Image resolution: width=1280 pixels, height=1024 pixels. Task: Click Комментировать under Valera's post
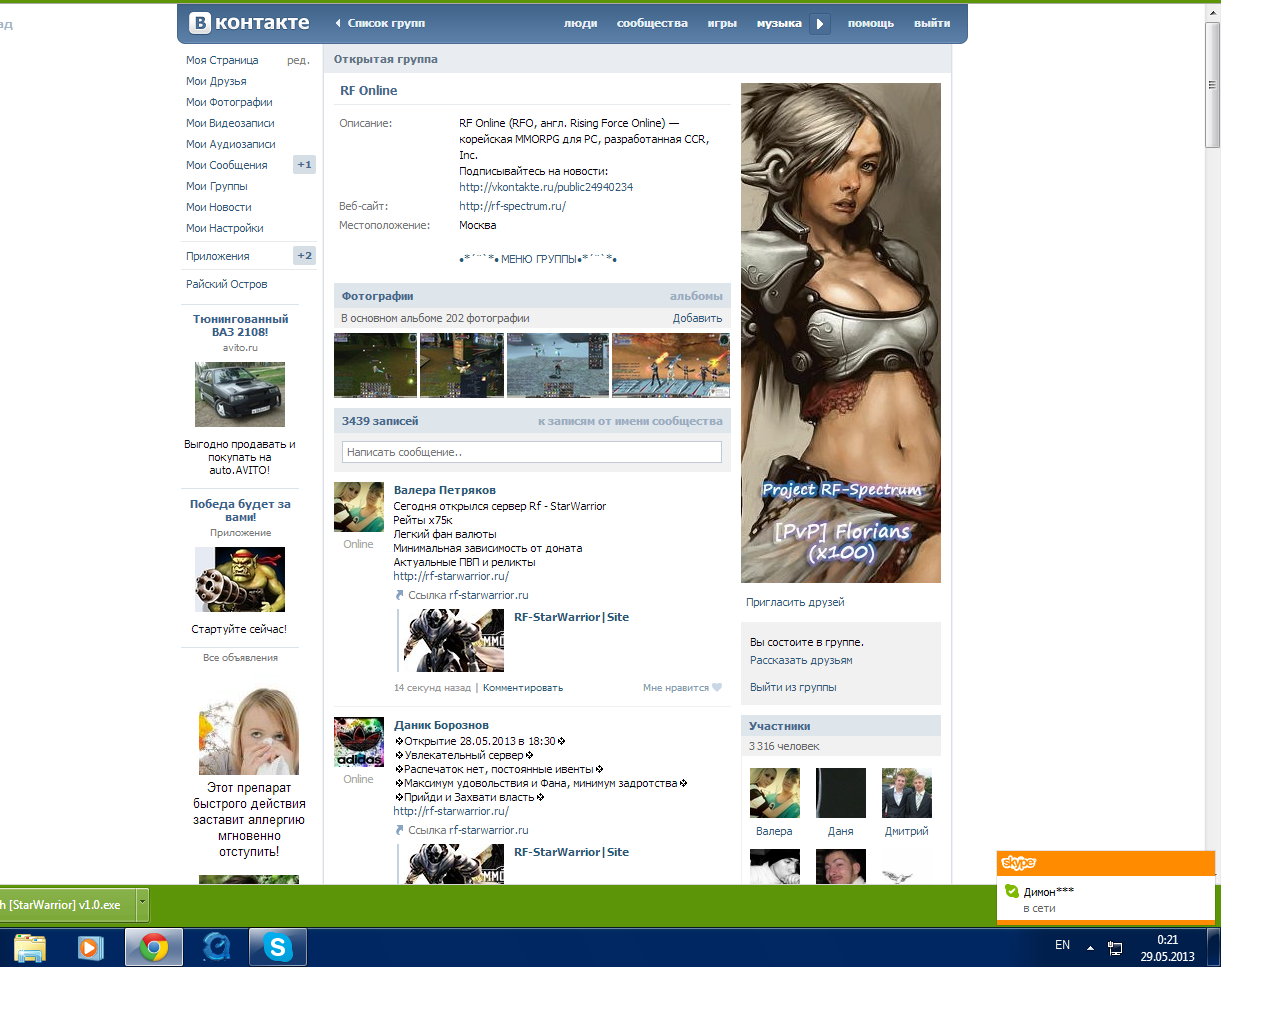(x=523, y=688)
